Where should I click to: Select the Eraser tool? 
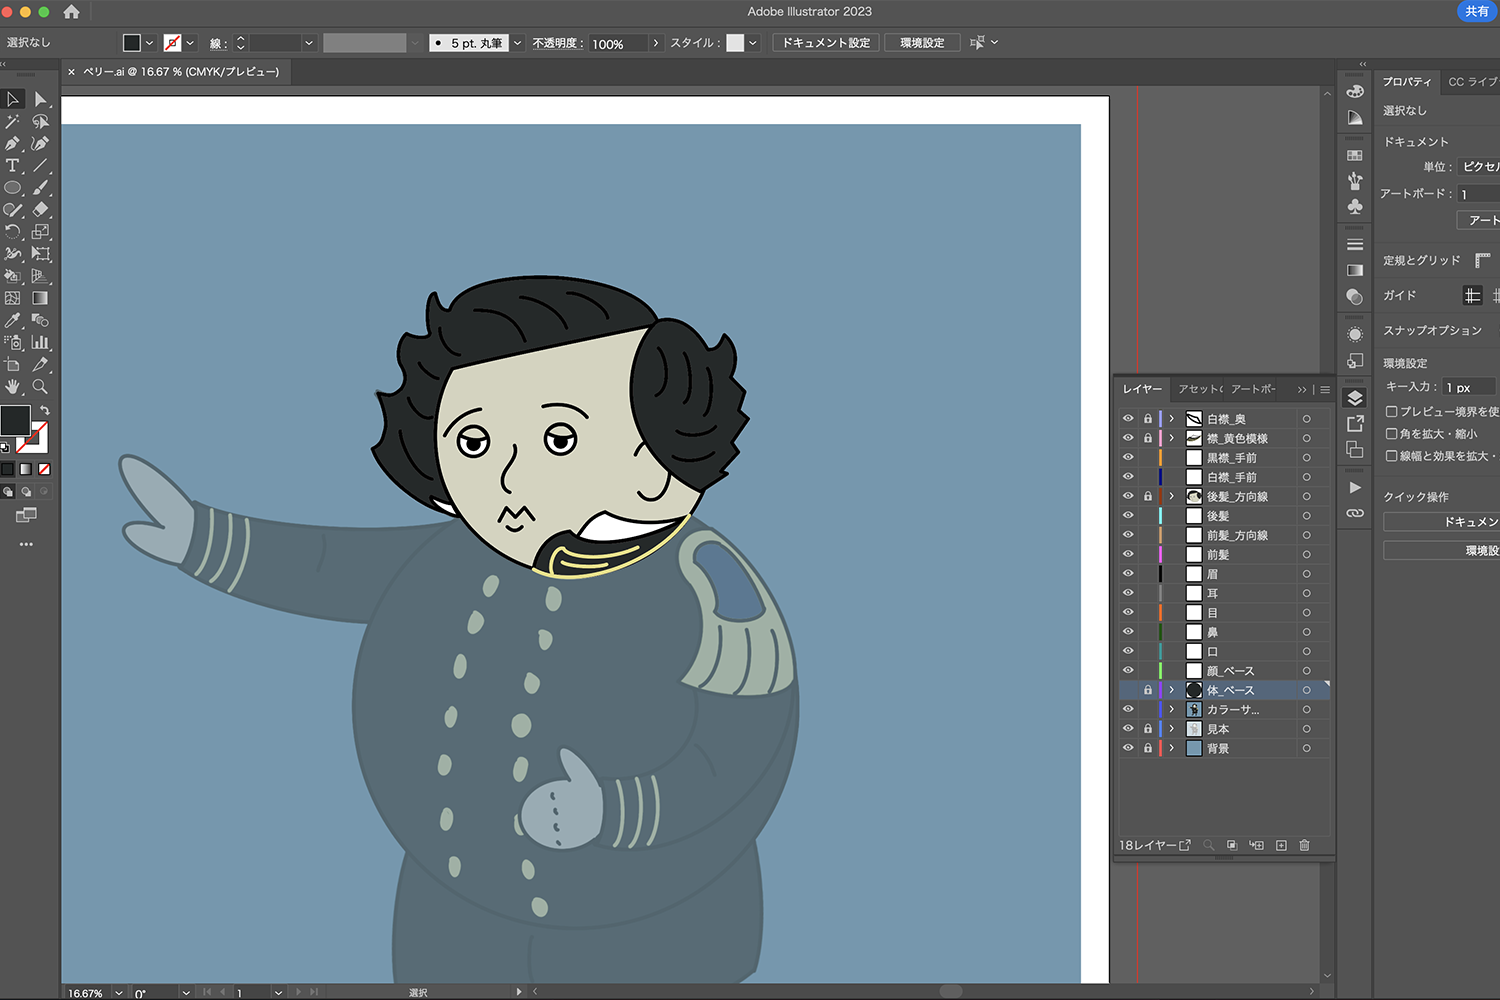pos(40,209)
